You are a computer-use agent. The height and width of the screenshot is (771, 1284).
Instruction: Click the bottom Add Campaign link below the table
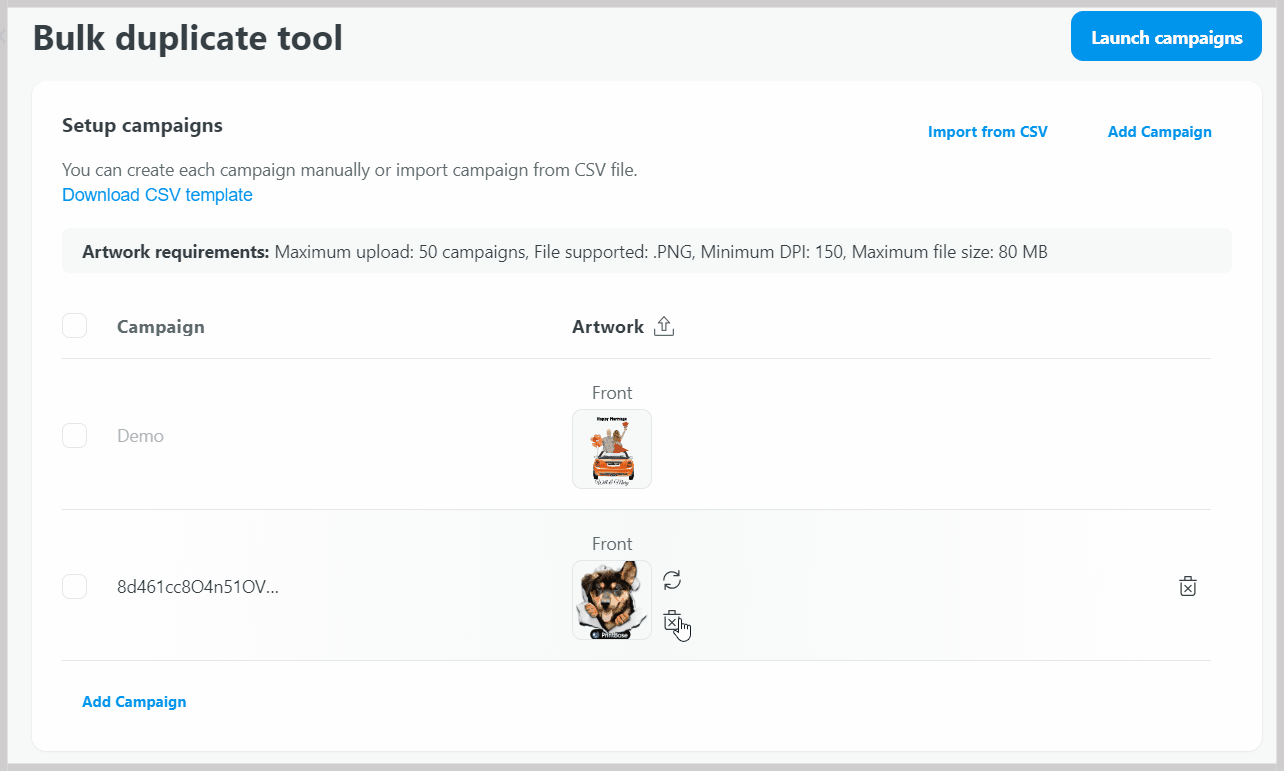click(x=134, y=702)
